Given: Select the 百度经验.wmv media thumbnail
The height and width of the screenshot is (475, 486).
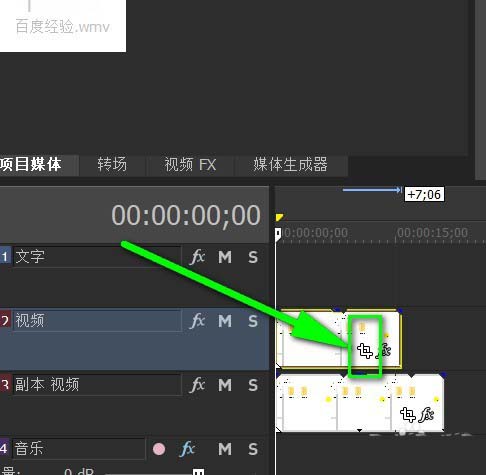Looking at the screenshot, I should coord(63,25).
